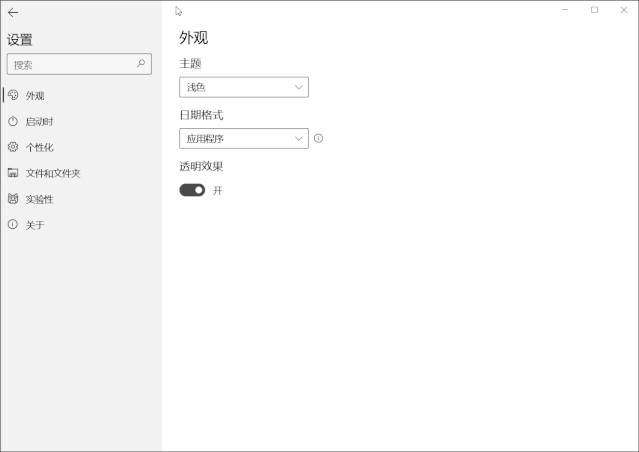Image resolution: width=639 pixels, height=452 pixels.
Task: Go to 个性化 settings page
Action: [x=81, y=147]
